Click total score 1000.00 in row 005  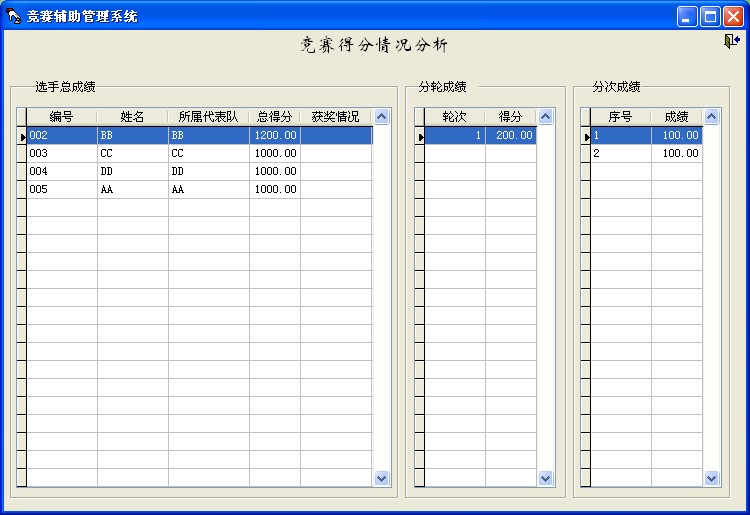point(275,189)
